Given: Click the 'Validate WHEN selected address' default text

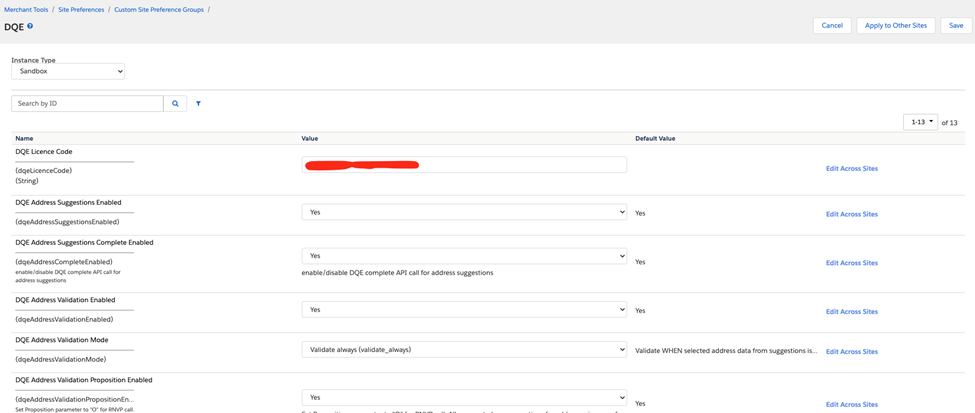Looking at the screenshot, I should [x=726, y=351].
